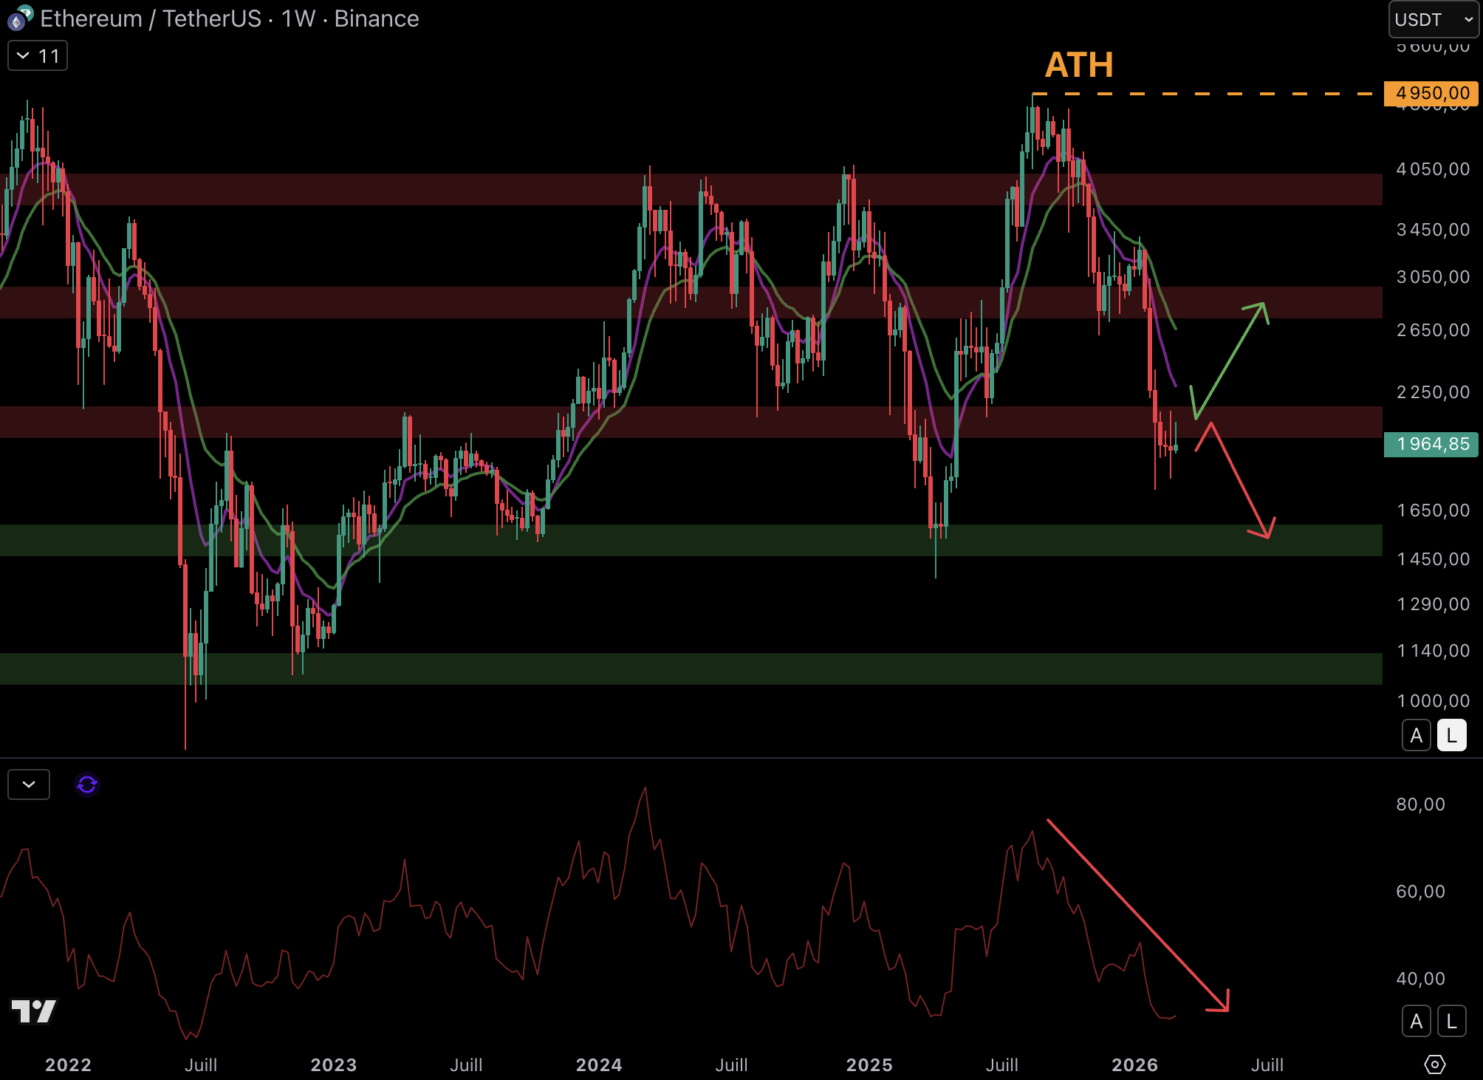Click the 4950,00 ATH price label
The height and width of the screenshot is (1080, 1483).
tap(1431, 93)
